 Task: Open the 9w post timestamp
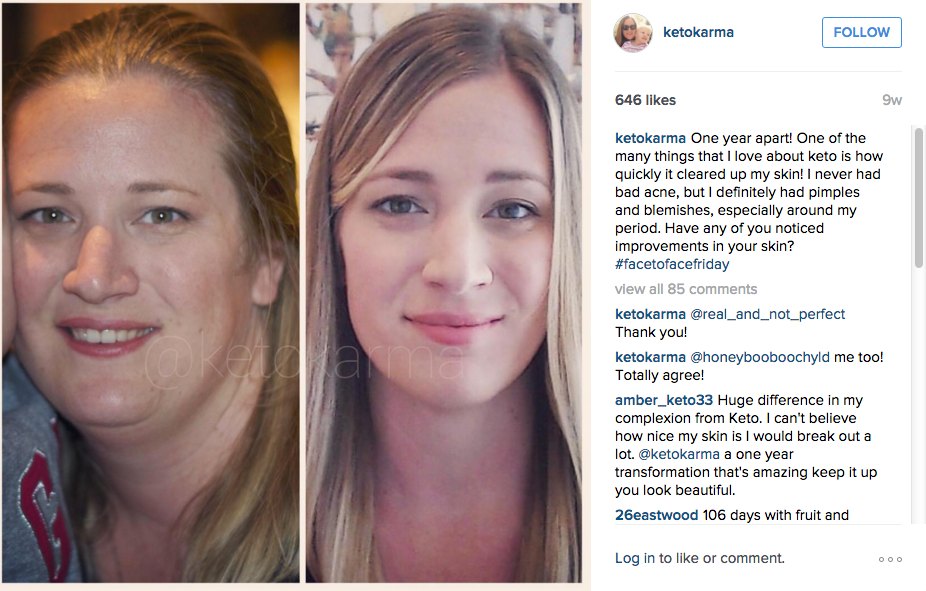[x=892, y=100]
